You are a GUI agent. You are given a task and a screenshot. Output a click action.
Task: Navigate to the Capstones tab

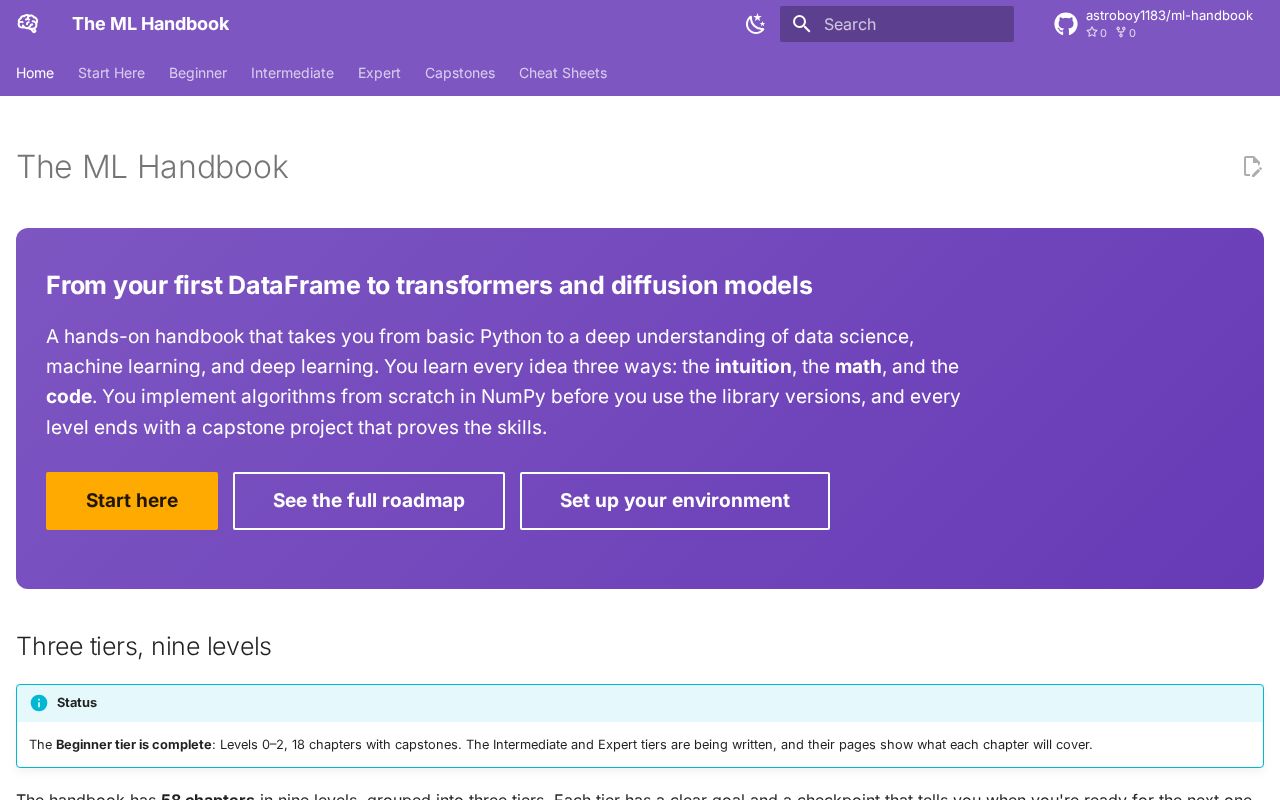coord(460,73)
